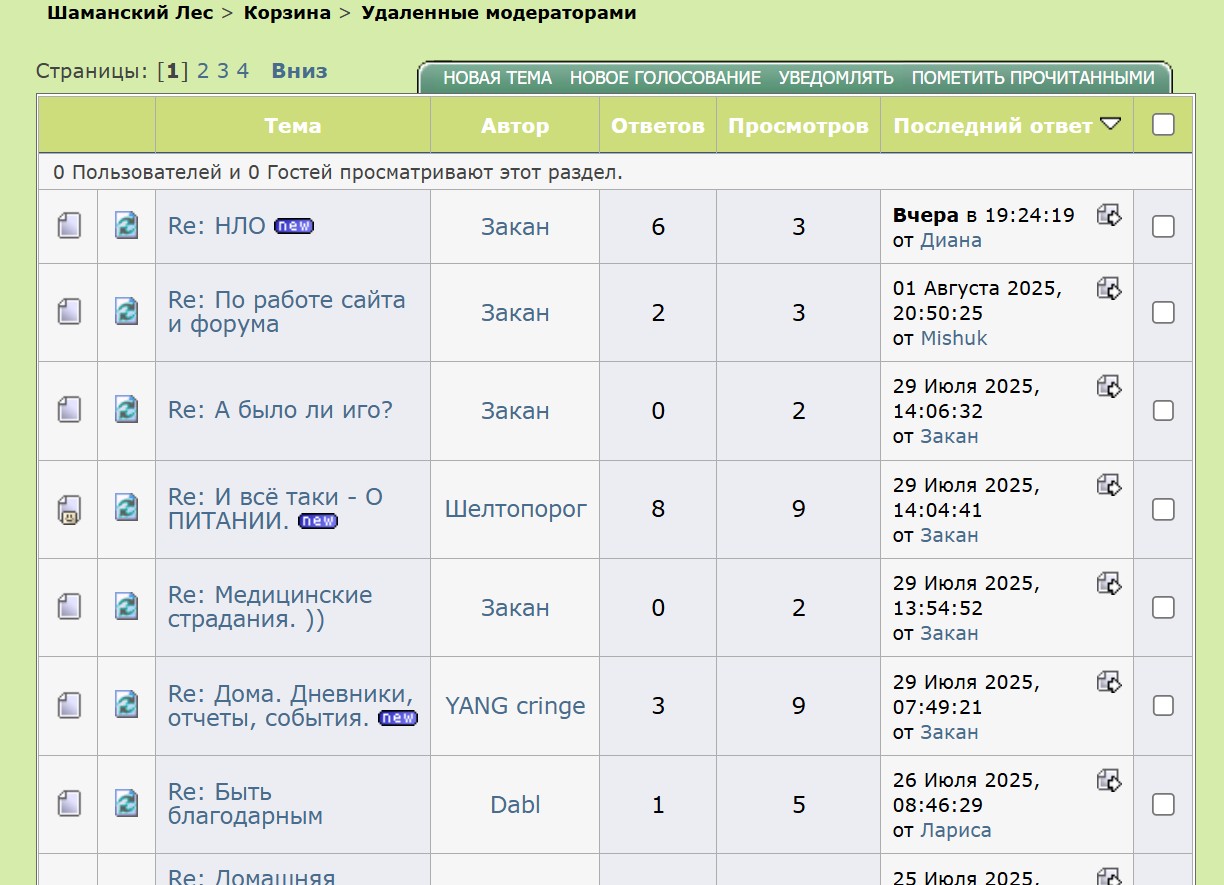Image resolution: width=1224 pixels, height=885 pixels.
Task: Open НОВОЕ ГОЛОСОВАНИЕ
Action: pos(665,78)
